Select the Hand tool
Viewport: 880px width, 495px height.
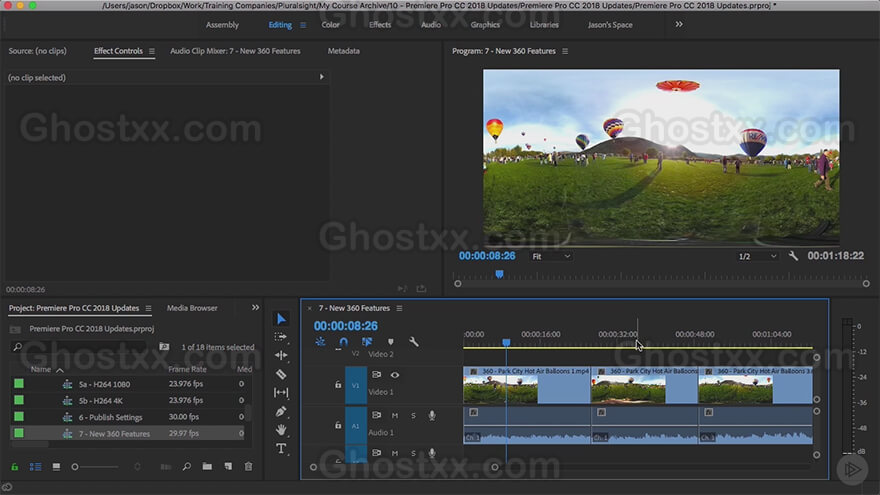[281, 430]
